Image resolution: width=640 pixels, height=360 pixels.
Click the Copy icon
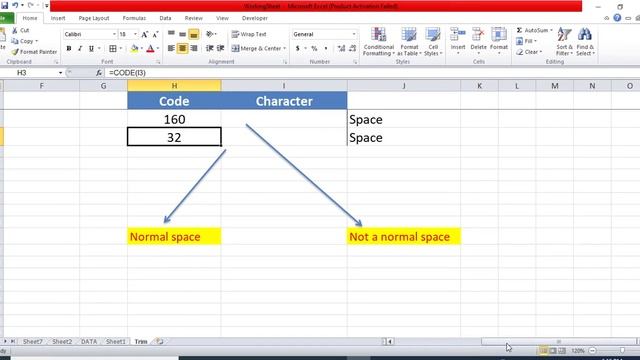pyautogui.click(x=15, y=41)
